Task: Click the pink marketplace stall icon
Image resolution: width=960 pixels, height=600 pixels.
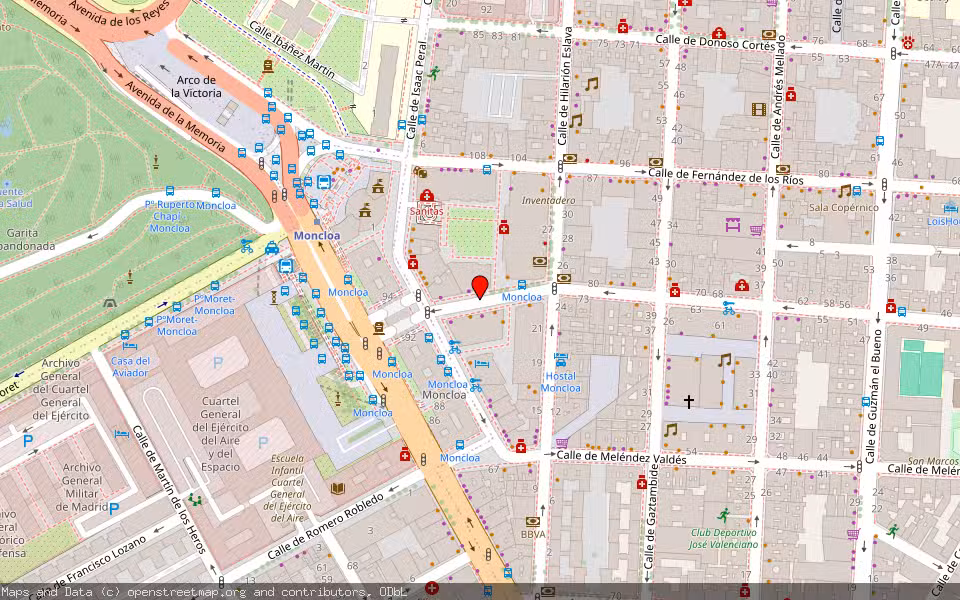Action: 733,225
